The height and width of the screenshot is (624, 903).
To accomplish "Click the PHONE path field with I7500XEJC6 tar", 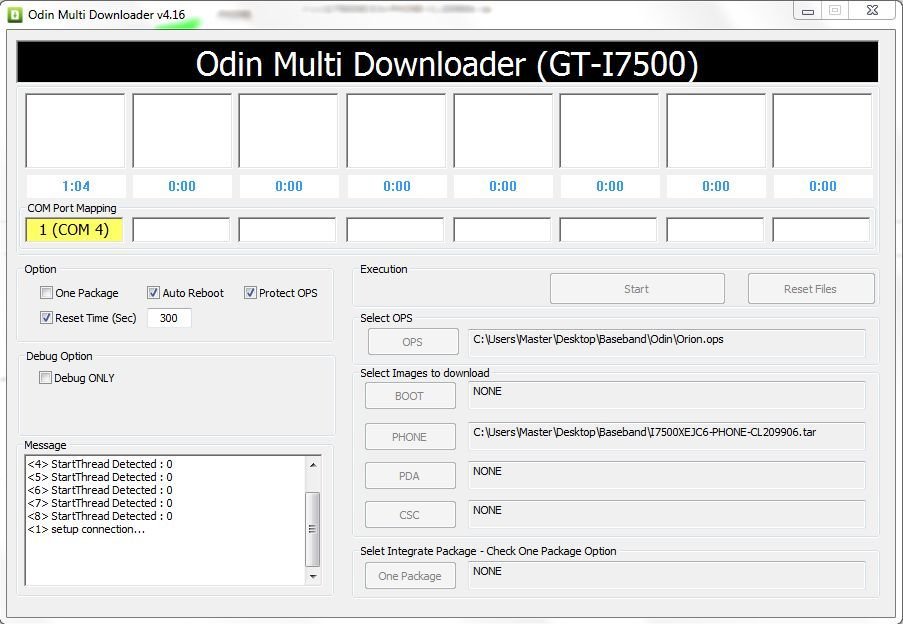I will pyautogui.click(x=667, y=436).
